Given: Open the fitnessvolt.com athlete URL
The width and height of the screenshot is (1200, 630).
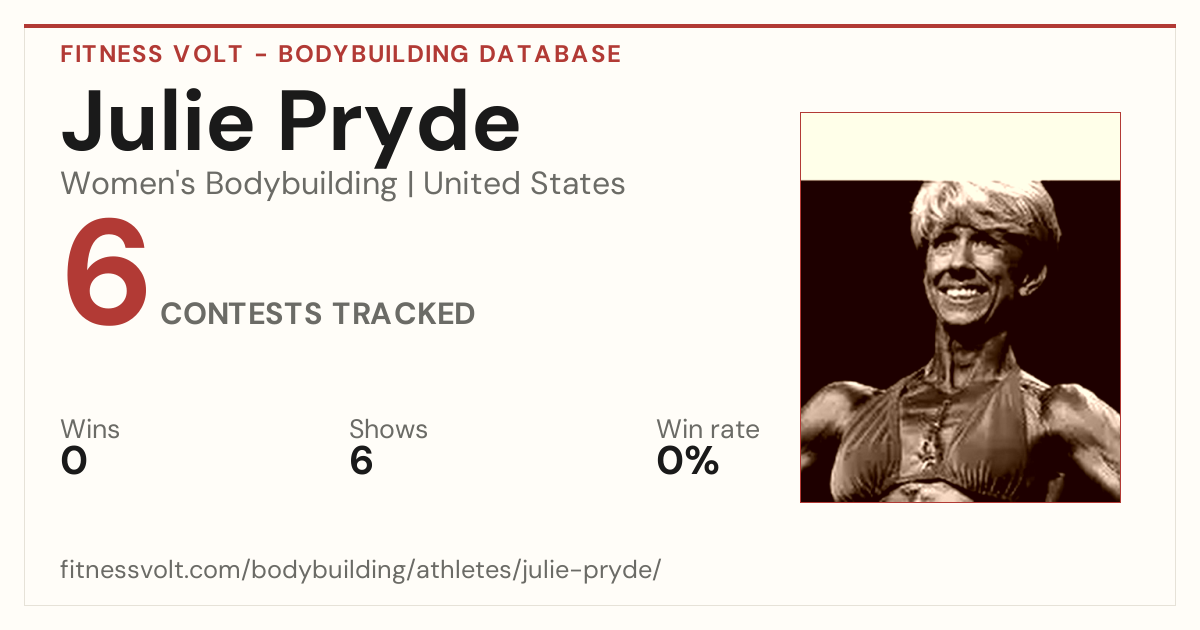Looking at the screenshot, I should (361, 571).
